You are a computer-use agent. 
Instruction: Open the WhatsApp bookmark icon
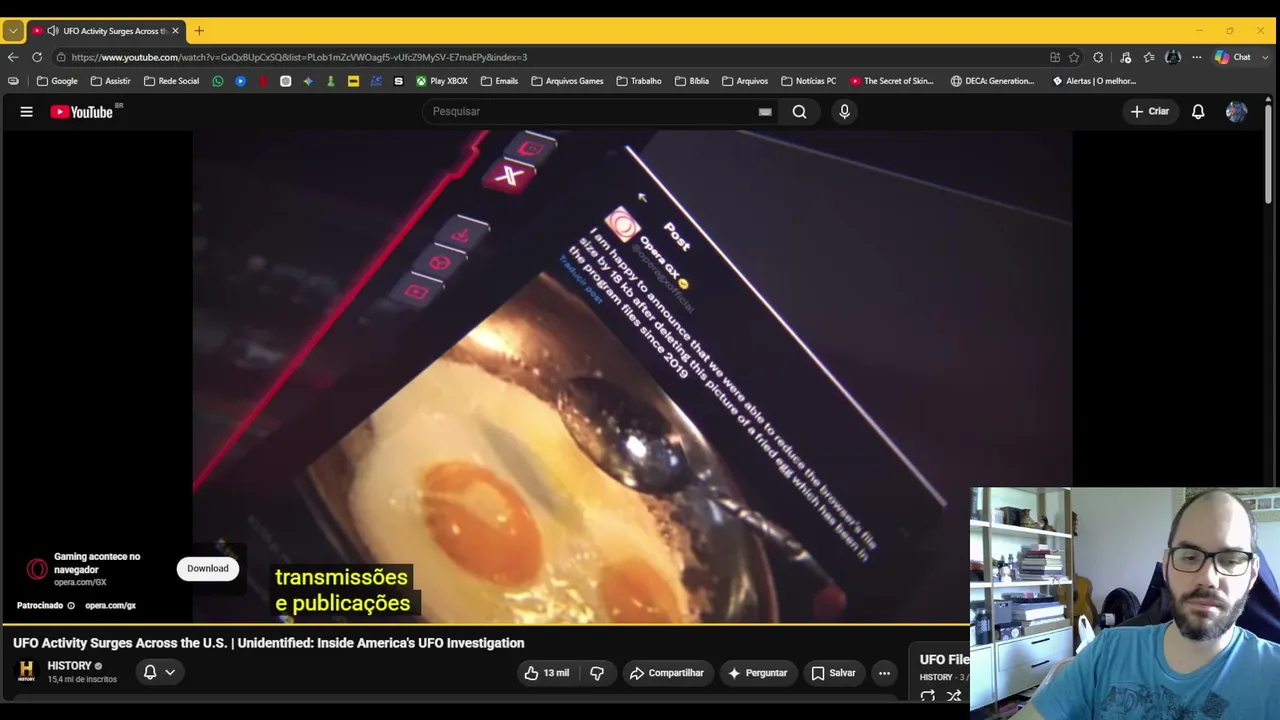pos(218,81)
